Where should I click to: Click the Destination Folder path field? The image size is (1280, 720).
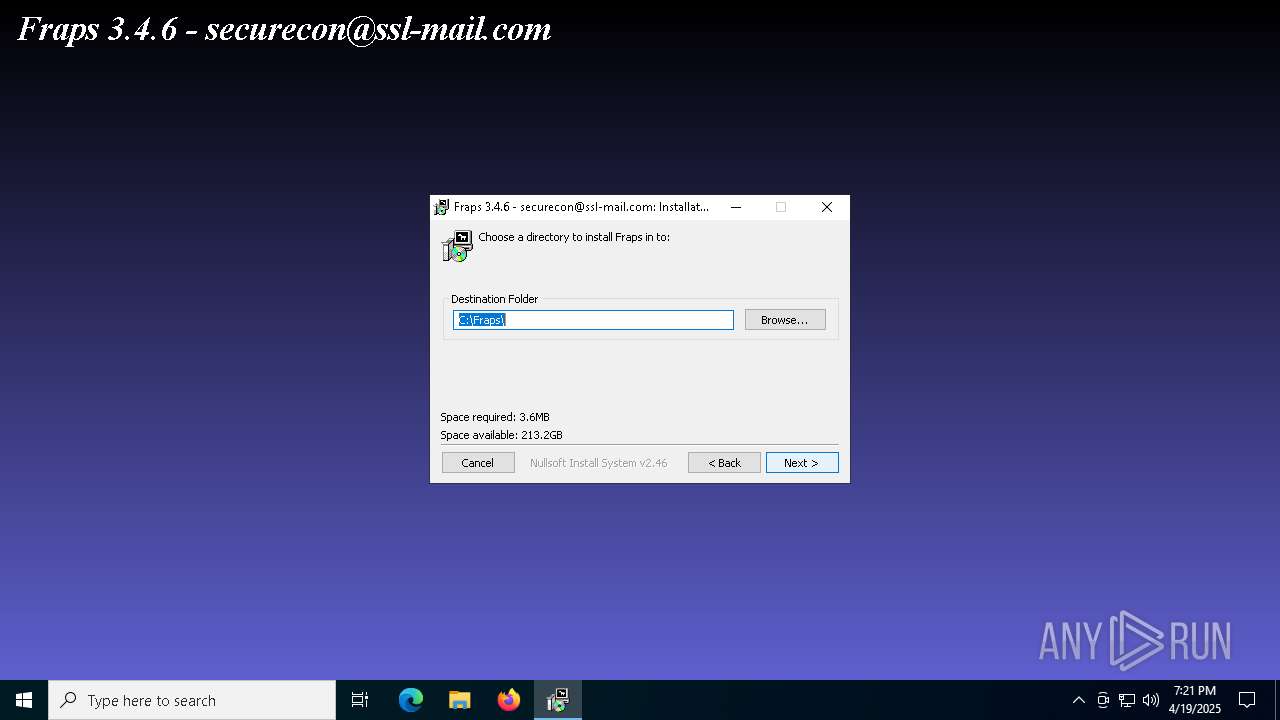[594, 320]
